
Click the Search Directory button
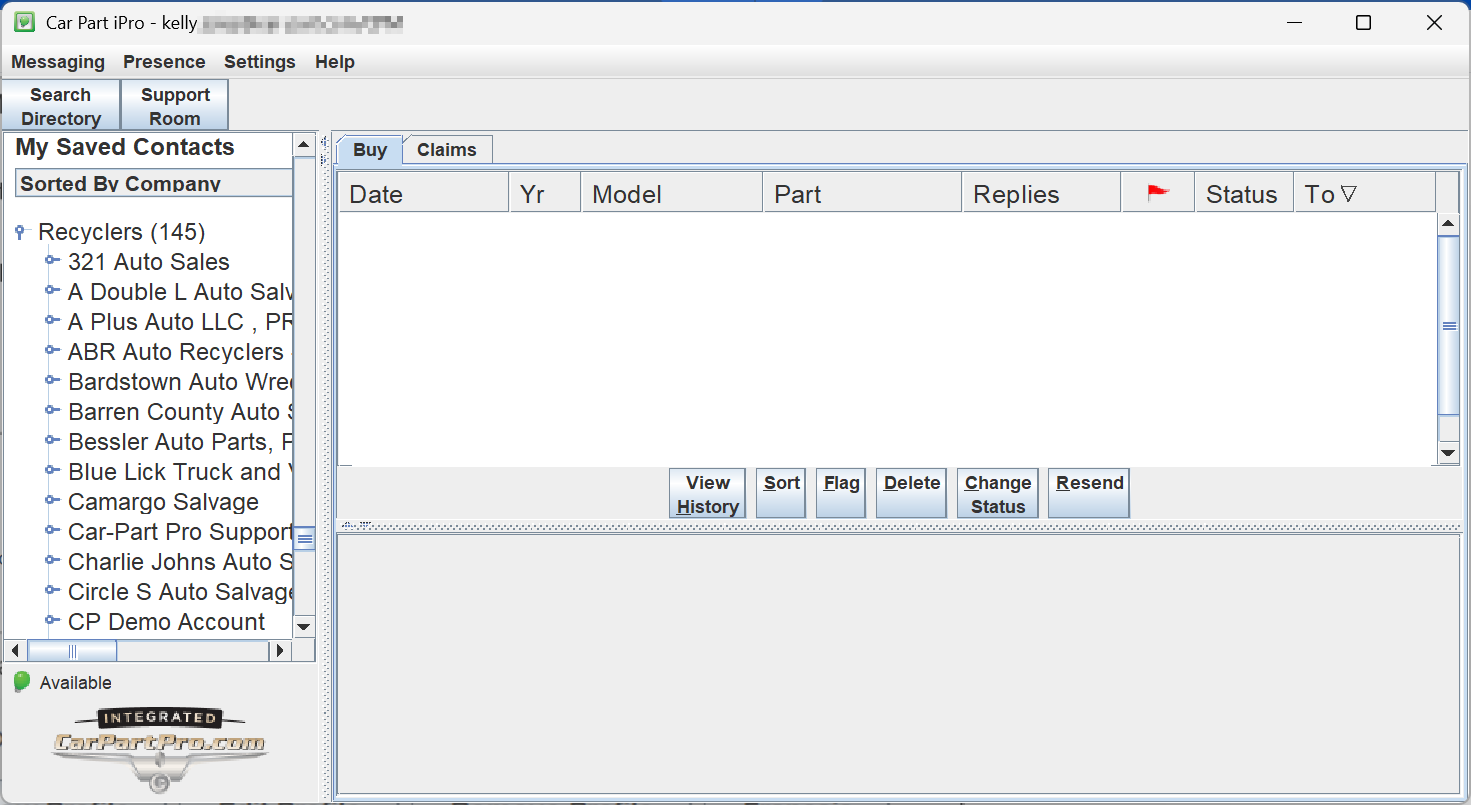(61, 106)
